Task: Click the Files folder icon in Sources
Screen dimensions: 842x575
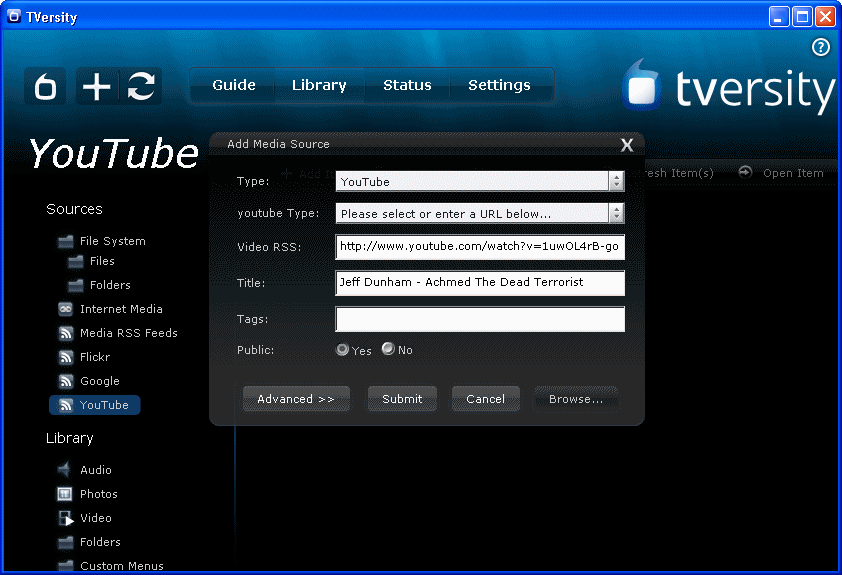Action: pos(76,261)
